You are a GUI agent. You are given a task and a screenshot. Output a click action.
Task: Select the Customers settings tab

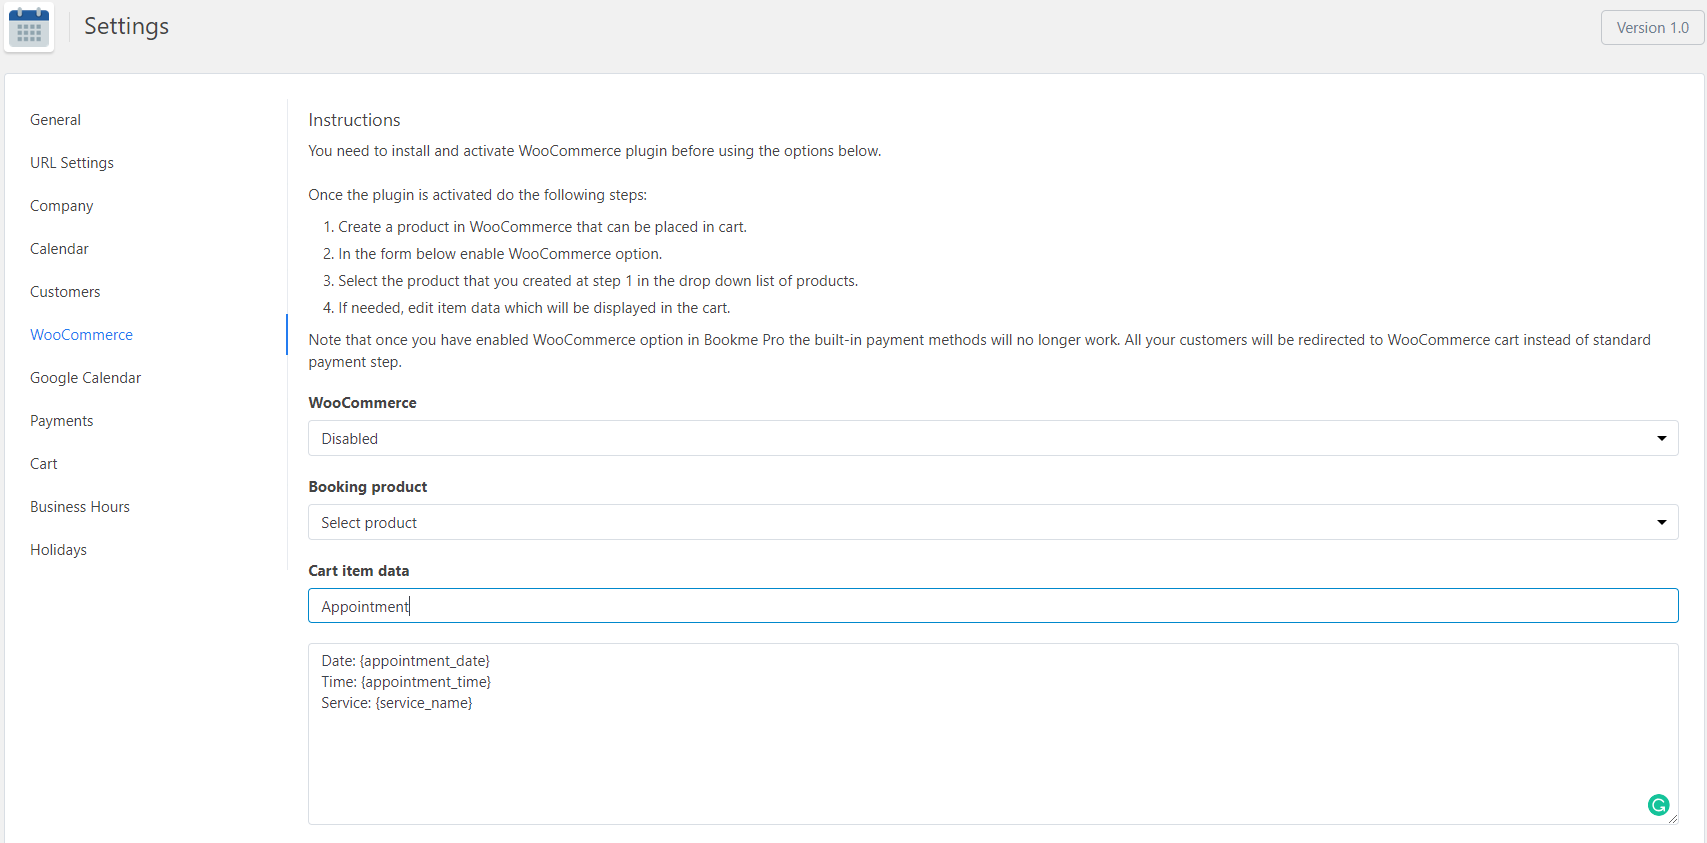(x=65, y=292)
